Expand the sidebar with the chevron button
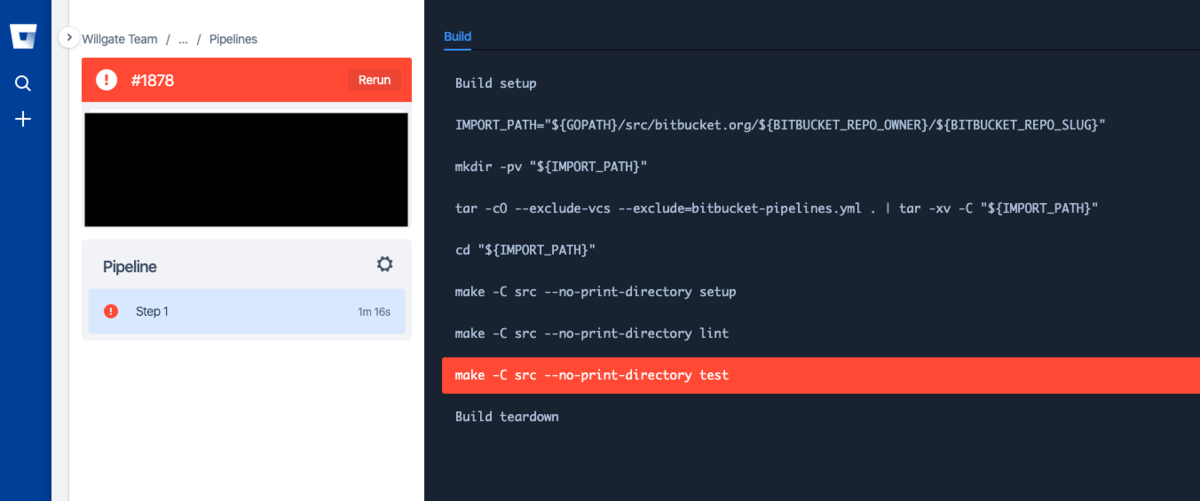1200x501 pixels. [69, 37]
